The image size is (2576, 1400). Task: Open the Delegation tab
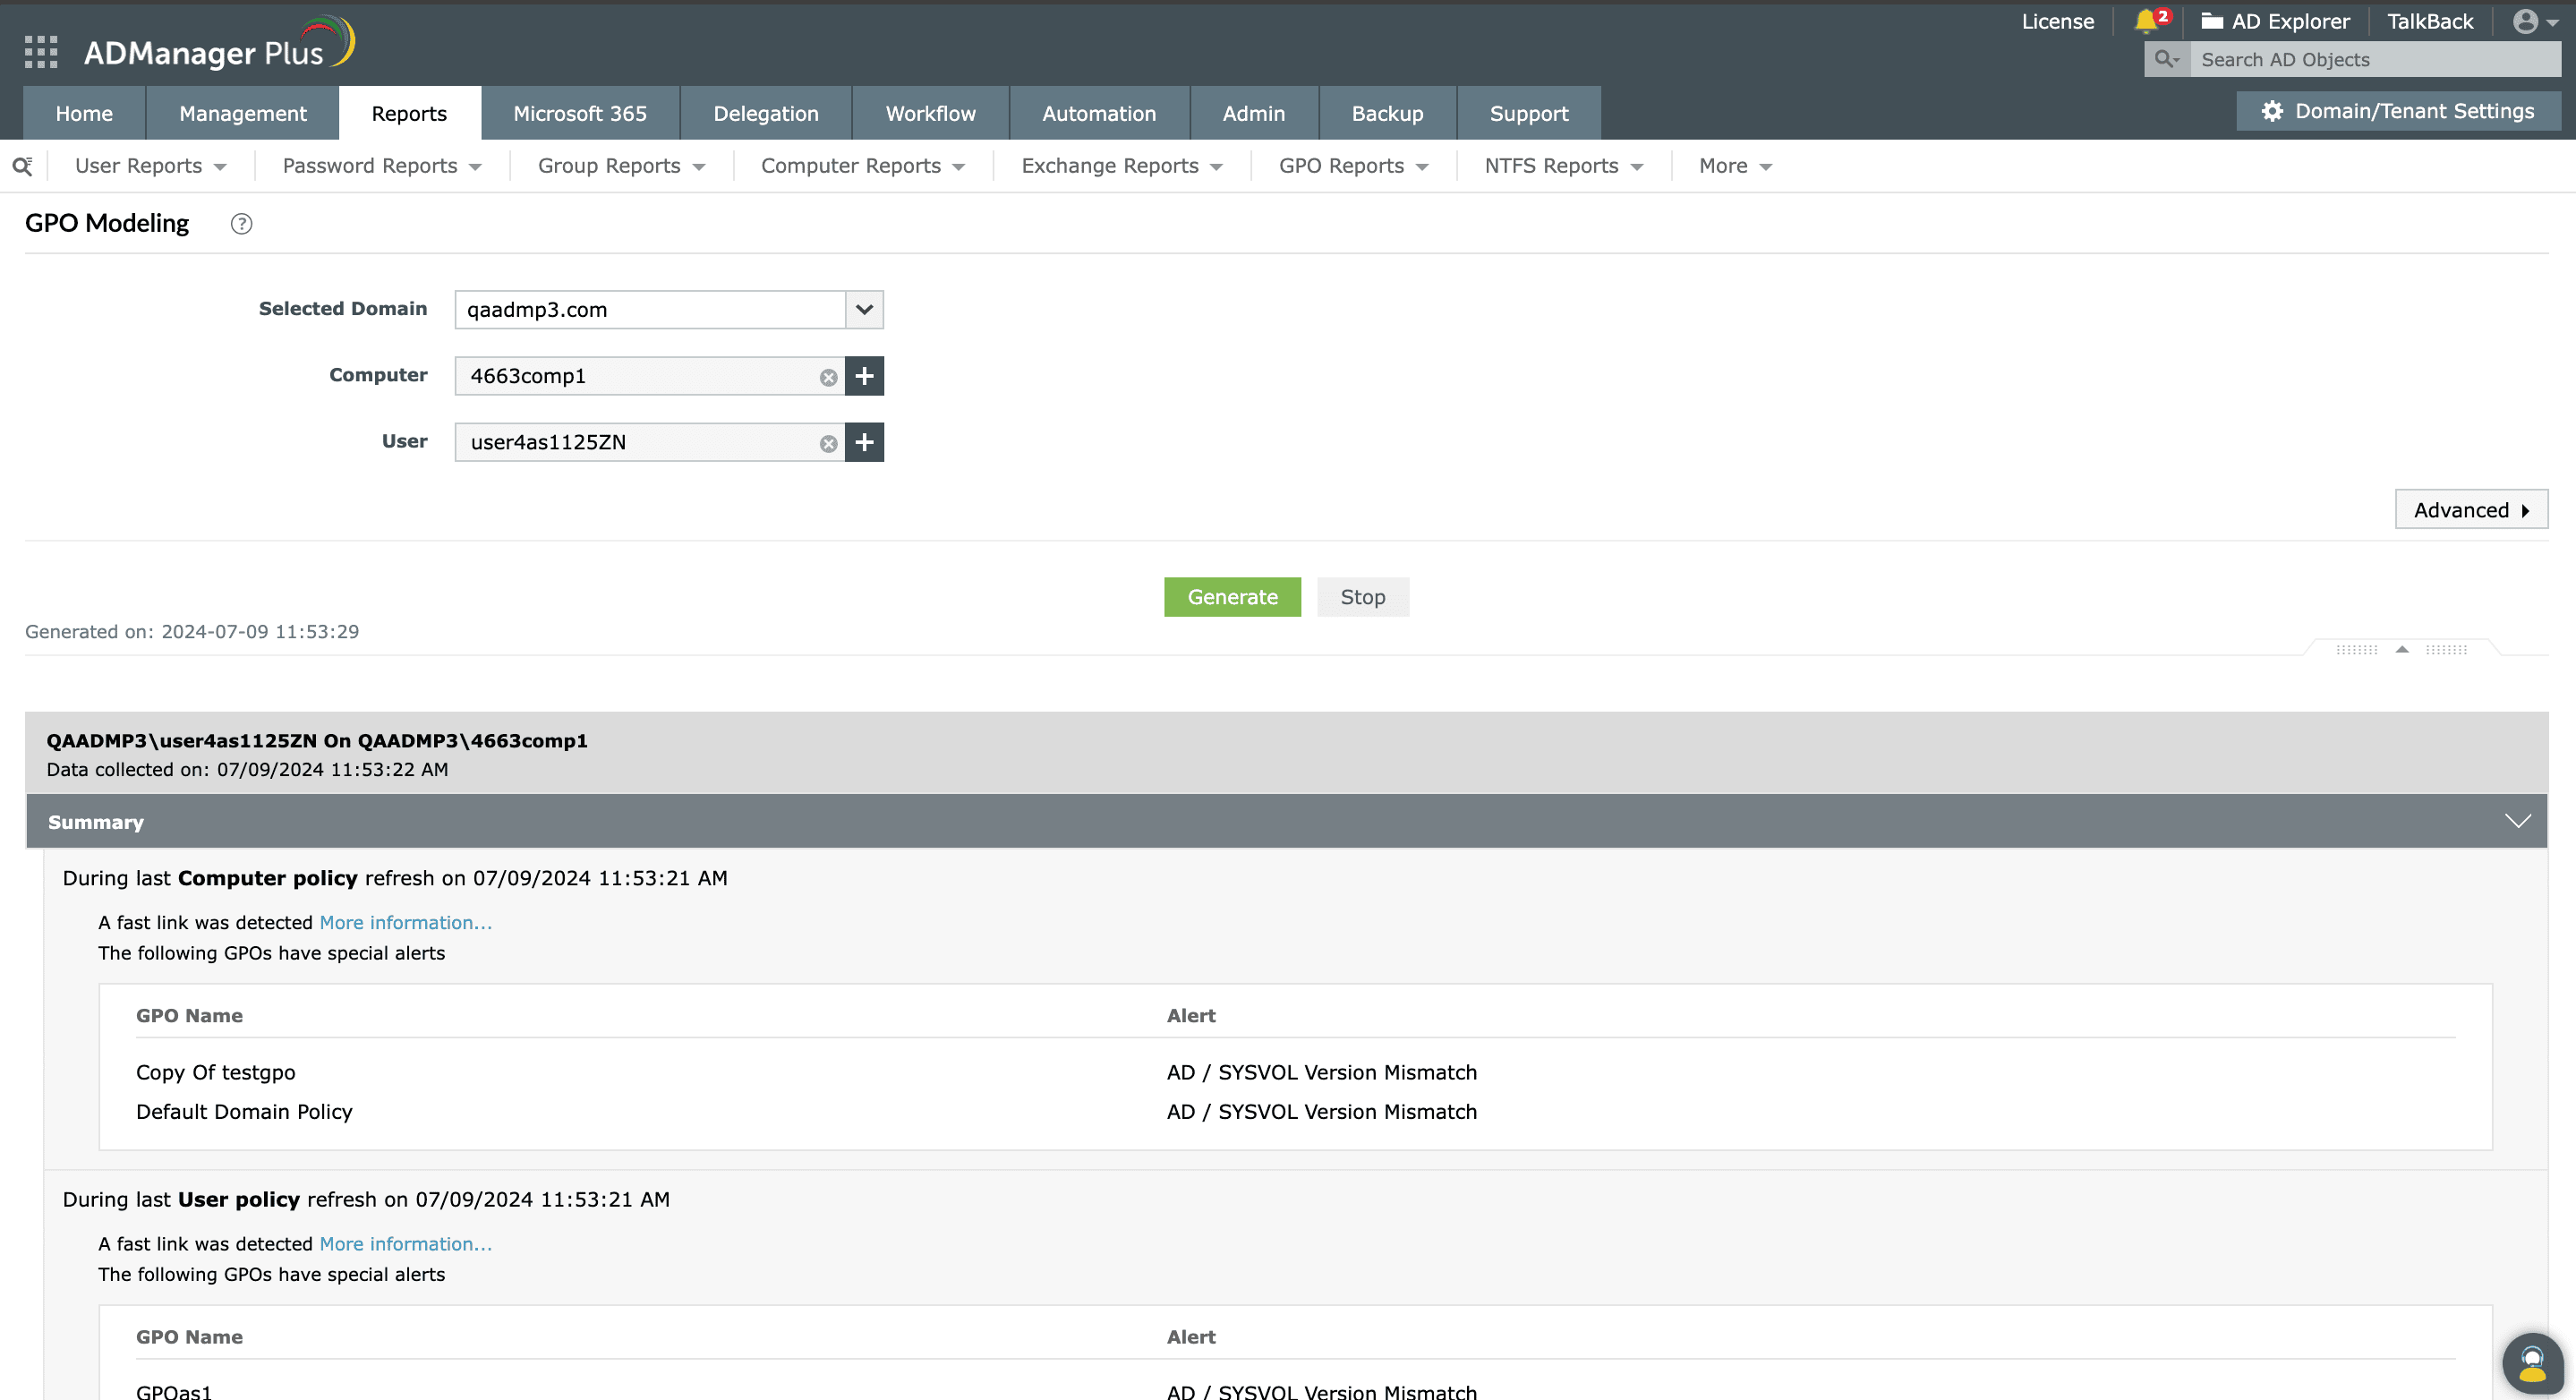click(x=765, y=113)
